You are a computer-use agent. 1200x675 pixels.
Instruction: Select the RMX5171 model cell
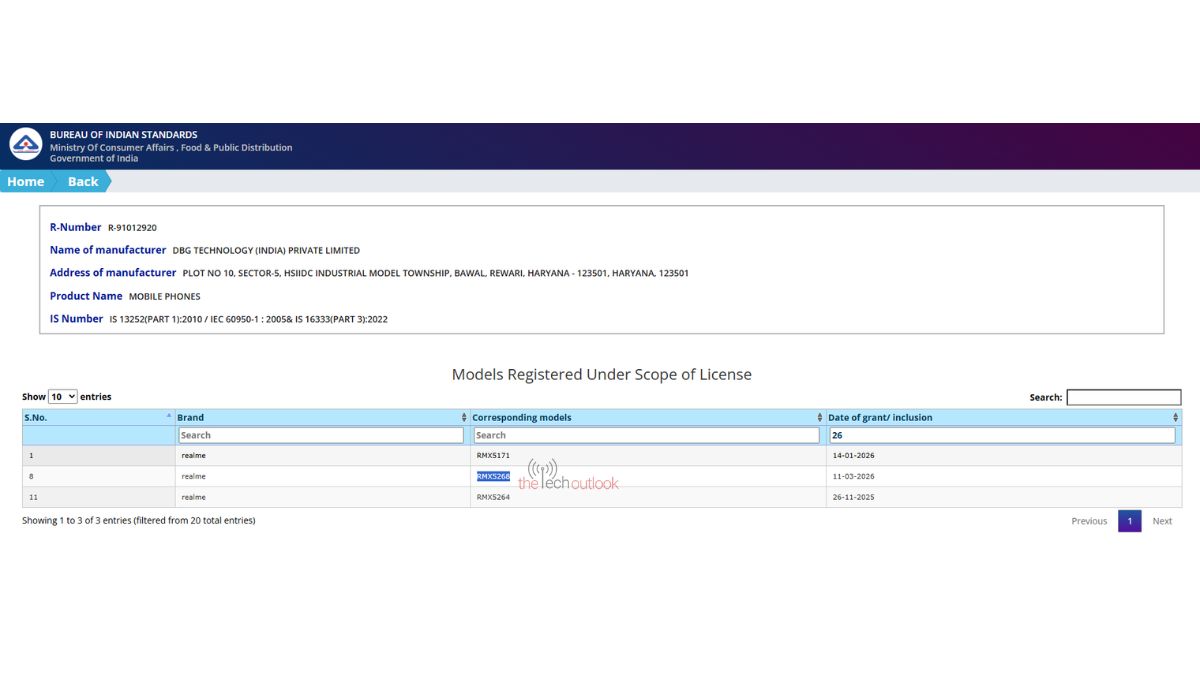click(x=493, y=455)
